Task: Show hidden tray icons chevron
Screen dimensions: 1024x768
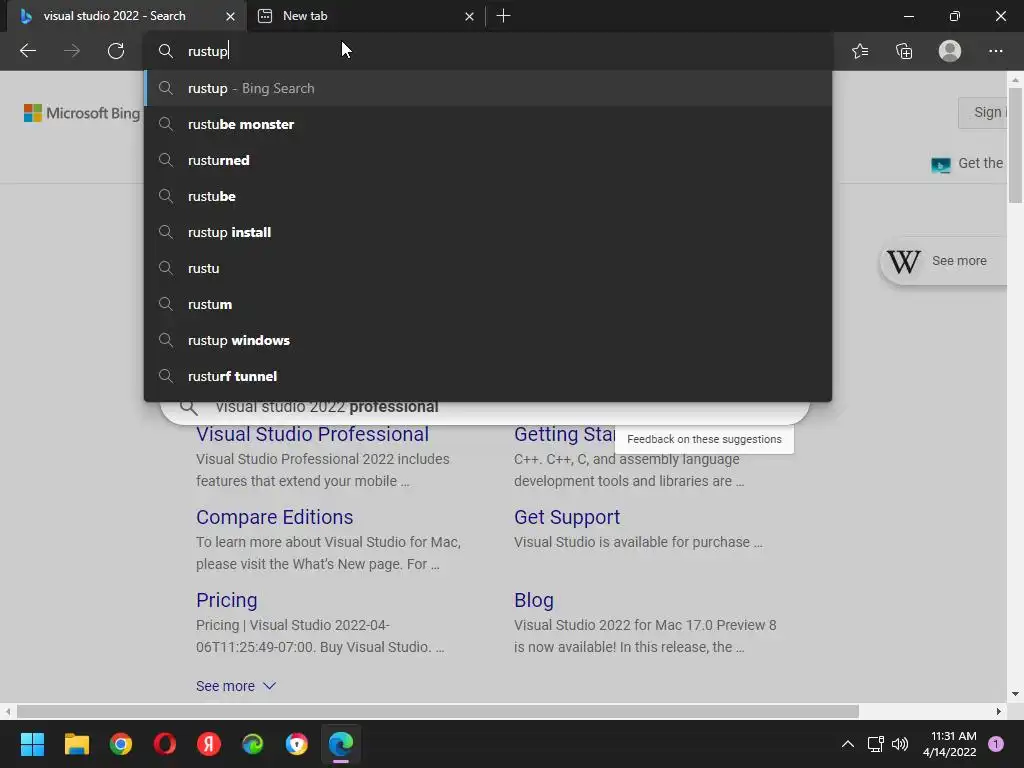Action: pyautogui.click(x=848, y=744)
